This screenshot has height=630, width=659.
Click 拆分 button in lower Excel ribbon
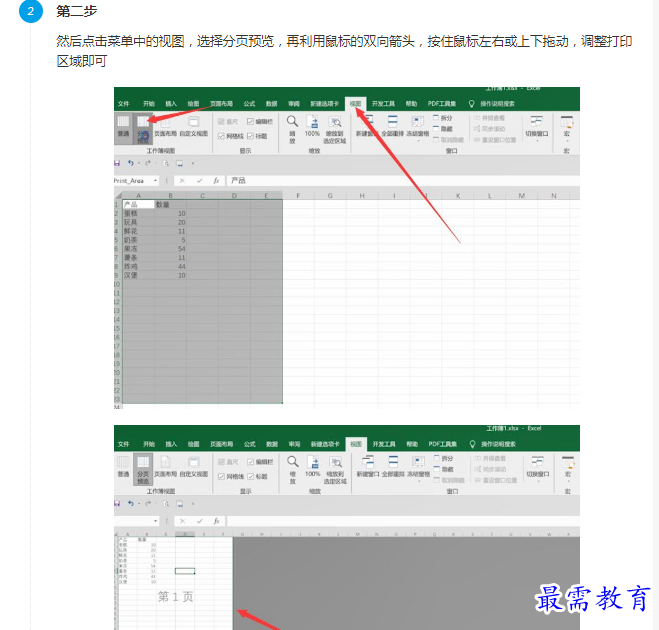coord(443,458)
